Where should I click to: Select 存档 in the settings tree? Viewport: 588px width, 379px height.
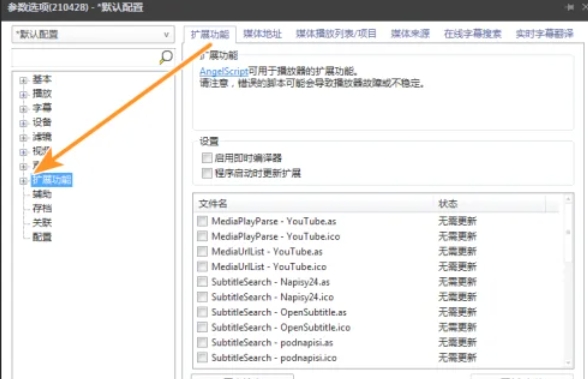[x=42, y=208]
